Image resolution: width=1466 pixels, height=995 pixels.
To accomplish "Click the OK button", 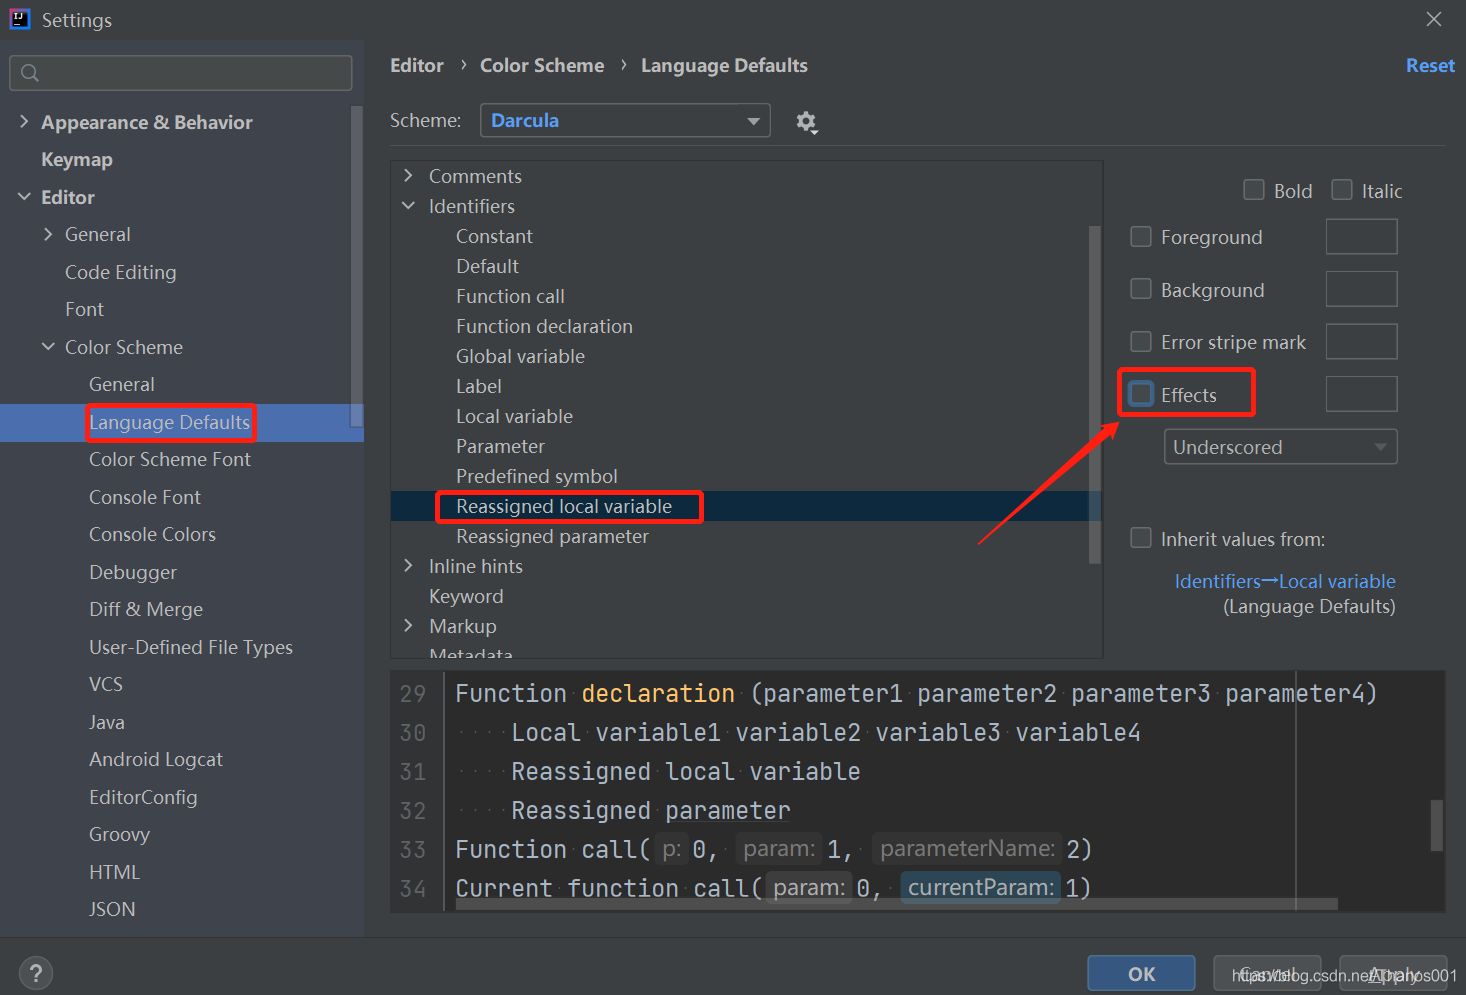I will 1141,974.
